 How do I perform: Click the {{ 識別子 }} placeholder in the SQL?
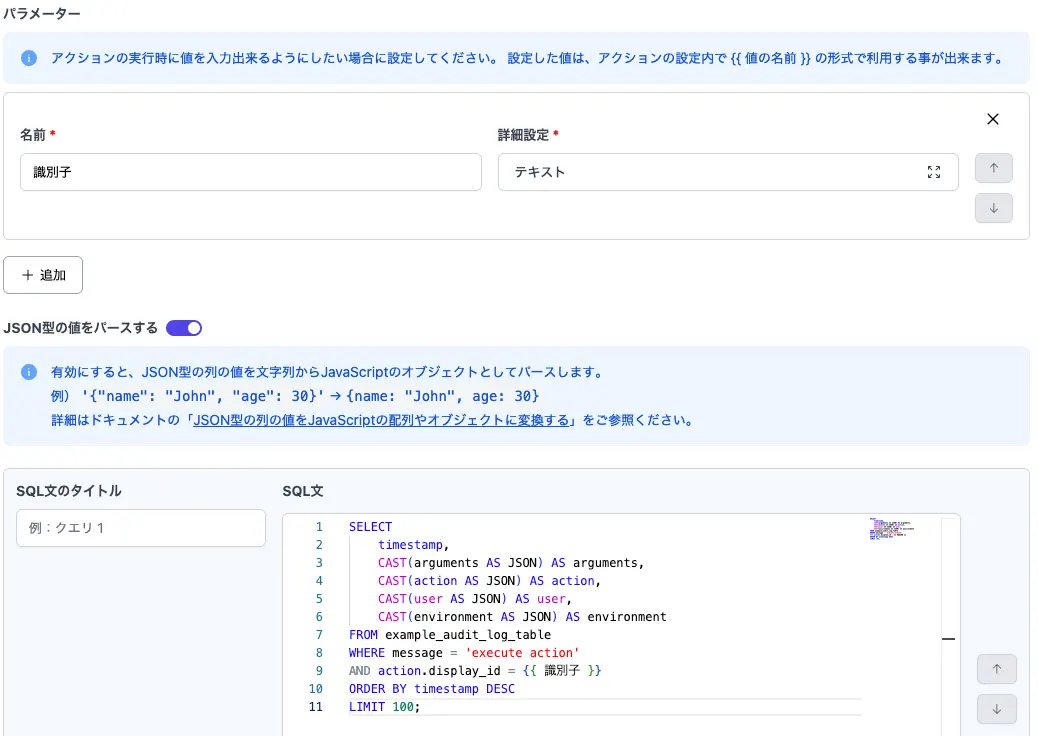pyautogui.click(x=562, y=670)
